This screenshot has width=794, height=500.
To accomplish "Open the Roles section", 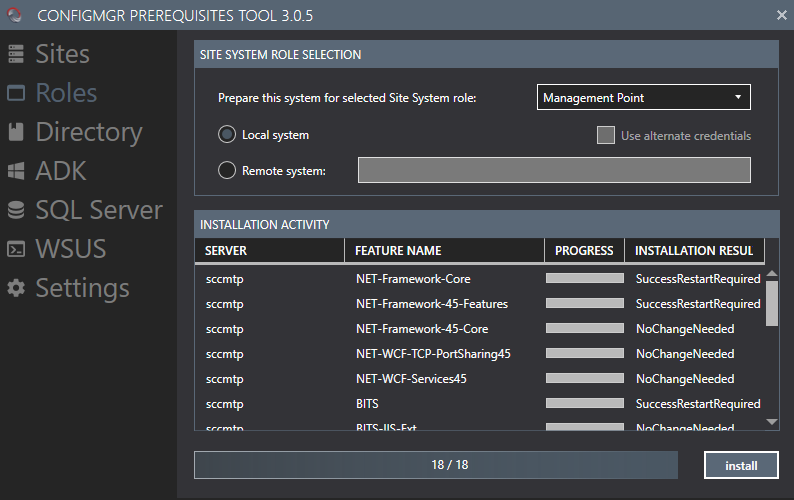I will pos(66,93).
